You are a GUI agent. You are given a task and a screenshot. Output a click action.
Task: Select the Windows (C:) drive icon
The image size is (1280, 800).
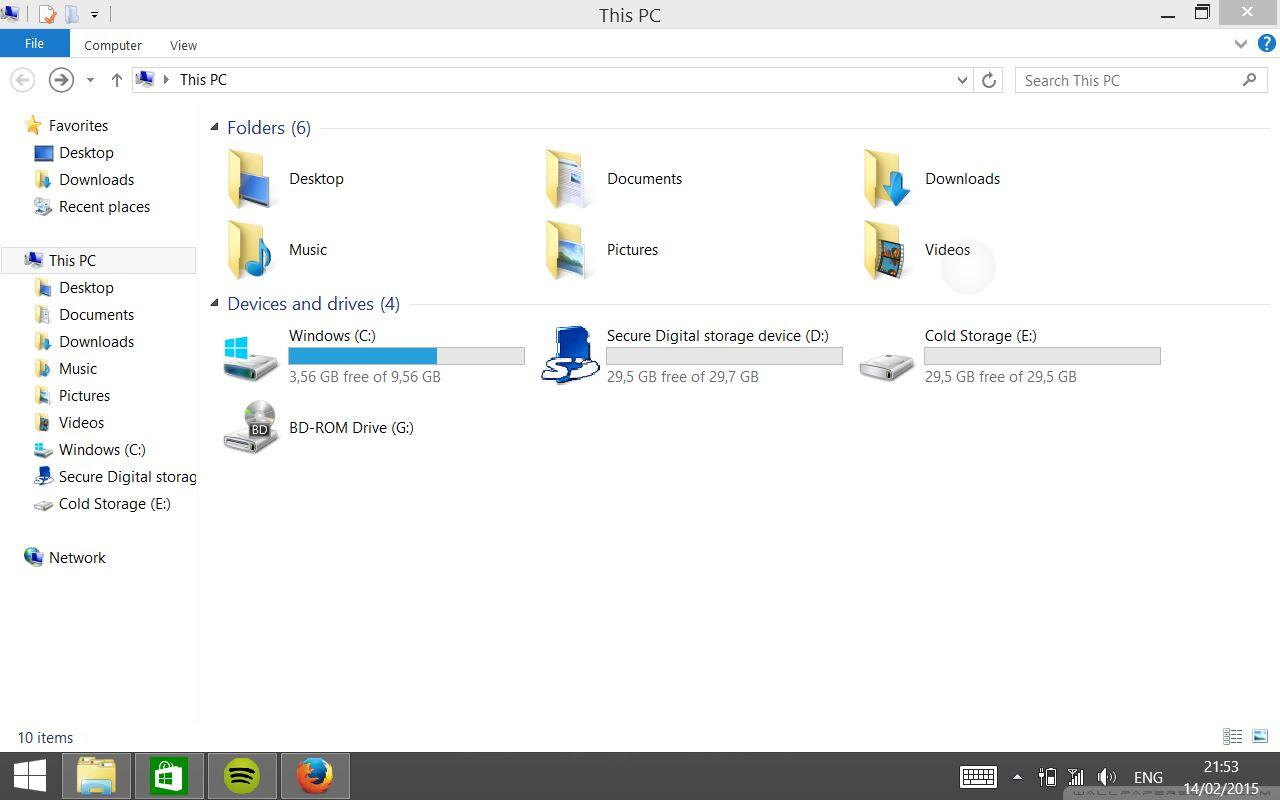(x=250, y=355)
